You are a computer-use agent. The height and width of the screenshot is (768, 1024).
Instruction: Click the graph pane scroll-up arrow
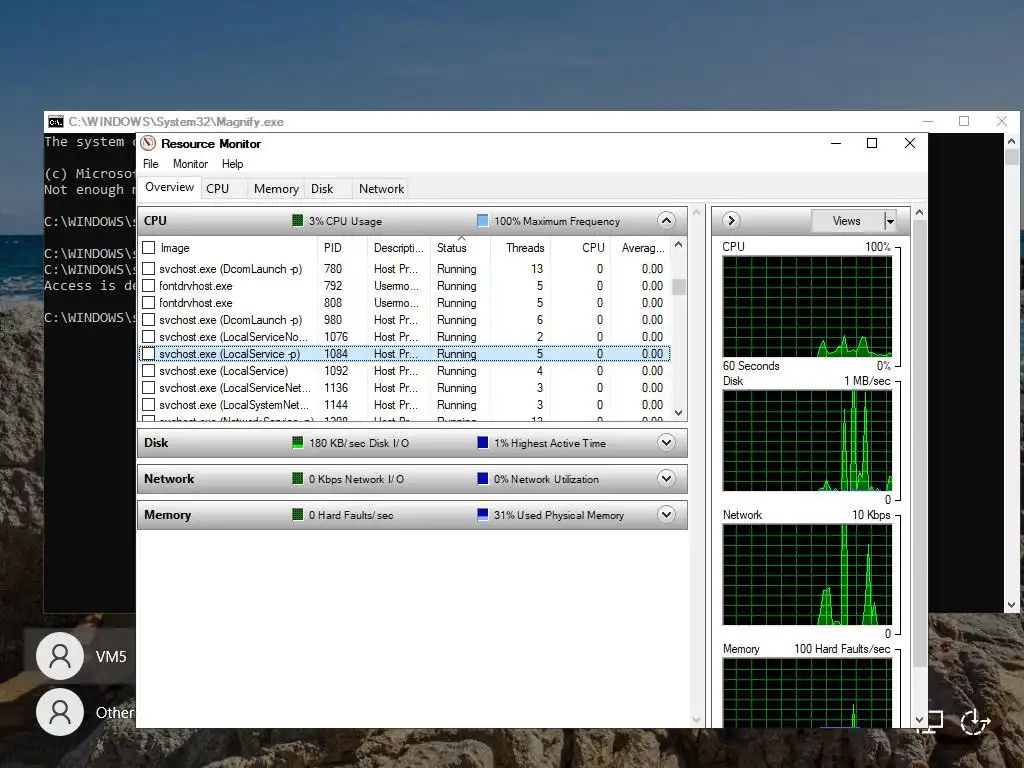[x=920, y=213]
